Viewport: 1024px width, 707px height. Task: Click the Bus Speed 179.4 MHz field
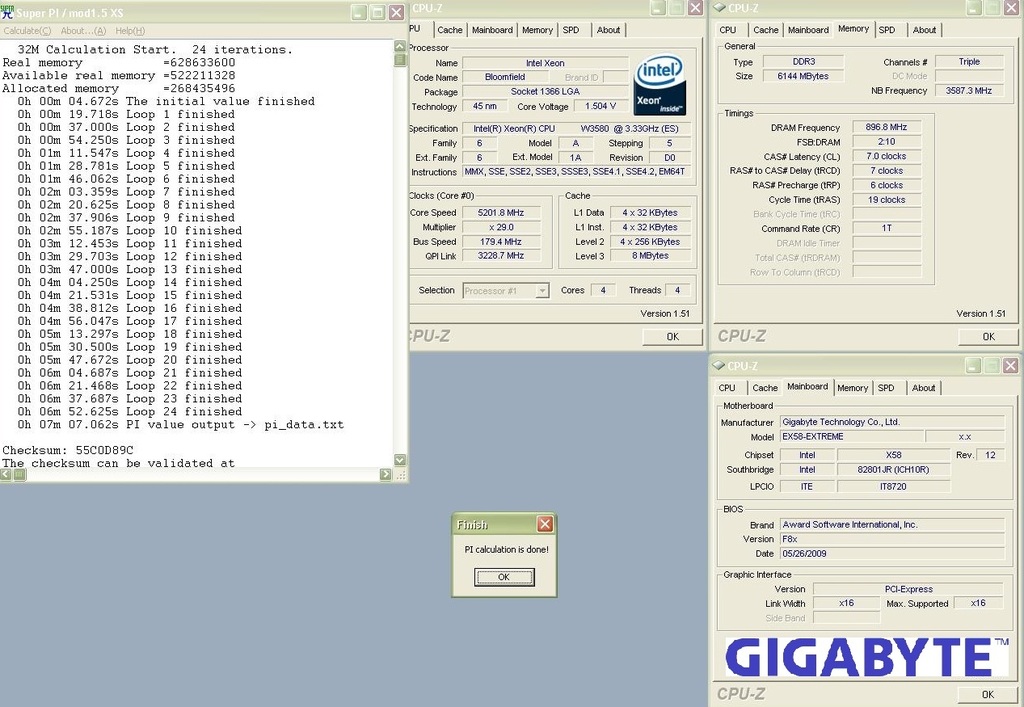pyautogui.click(x=501, y=242)
